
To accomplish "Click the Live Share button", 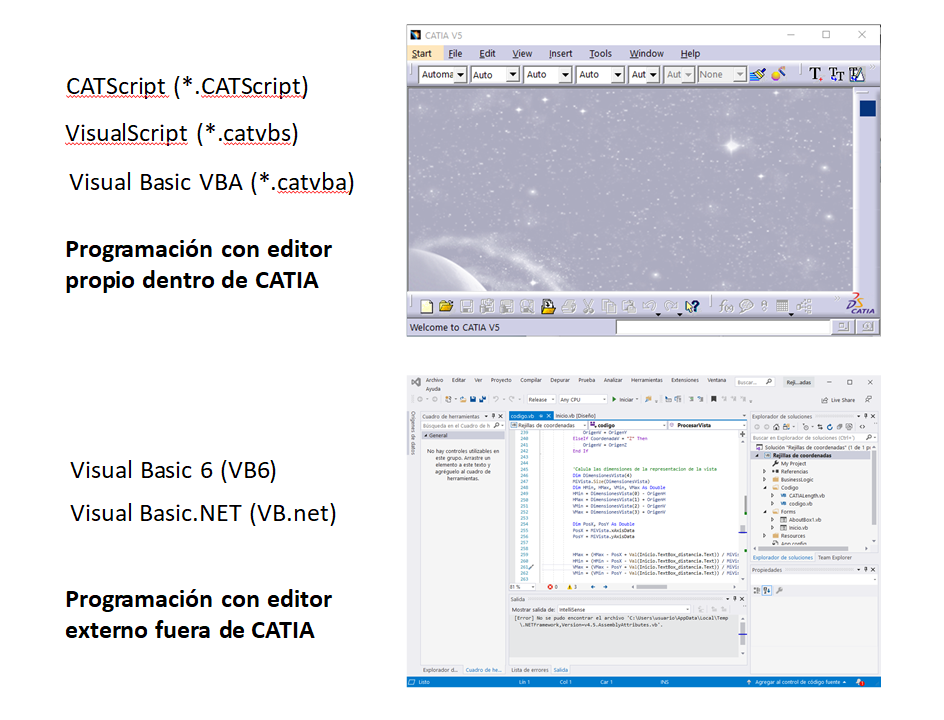I will click(837, 398).
